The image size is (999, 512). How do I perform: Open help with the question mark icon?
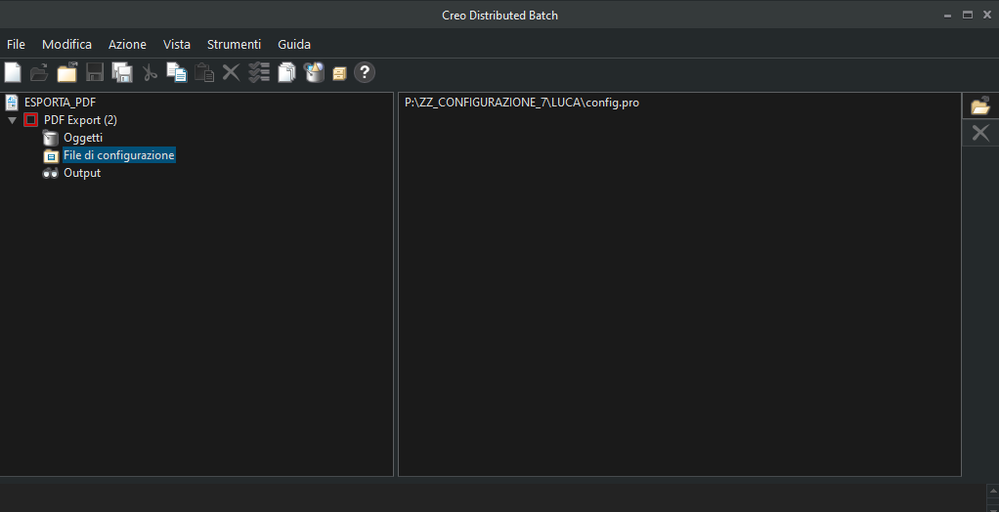coord(364,72)
